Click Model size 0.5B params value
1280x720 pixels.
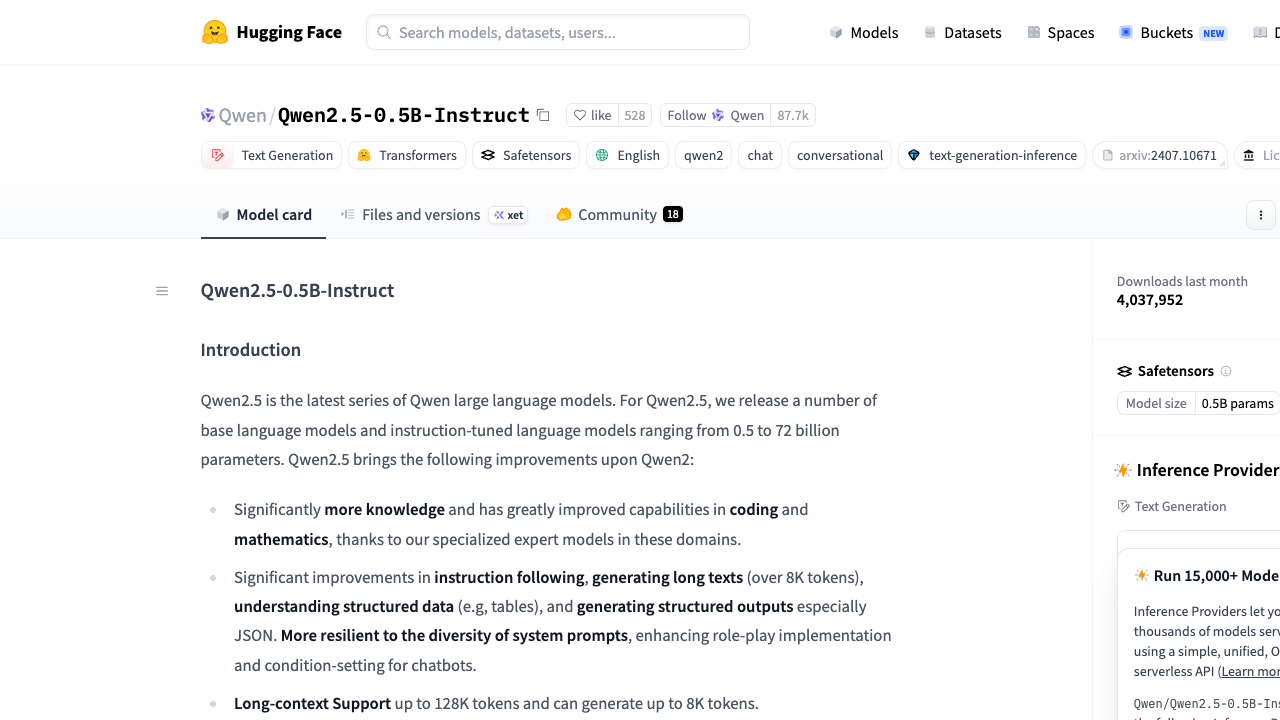tap(1237, 403)
